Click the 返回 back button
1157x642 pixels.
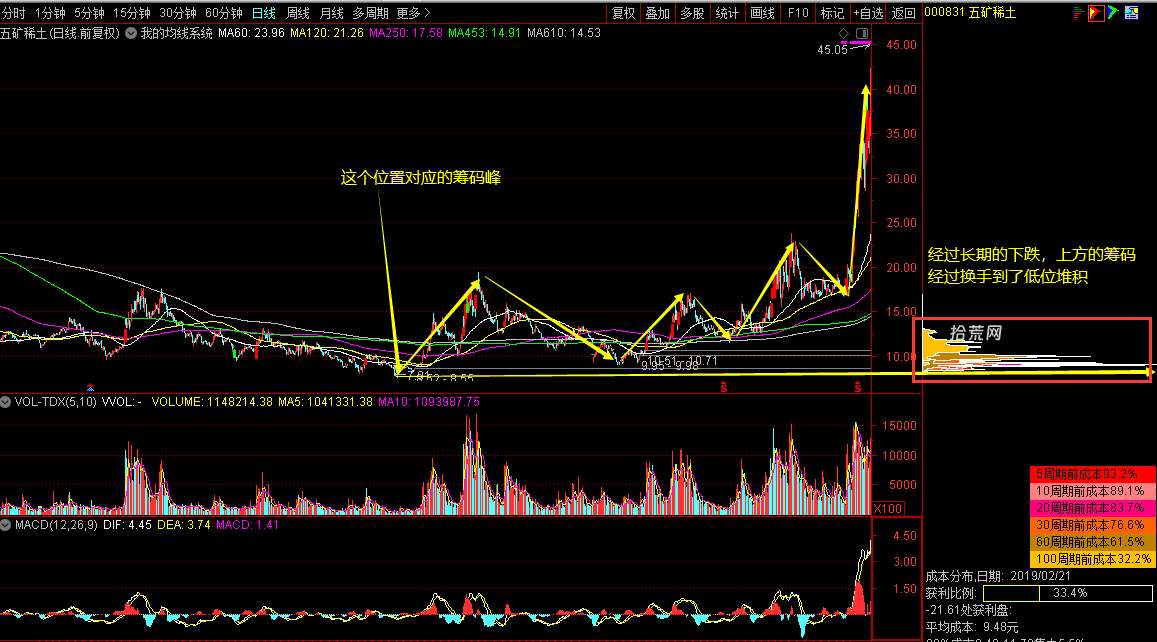coord(903,13)
